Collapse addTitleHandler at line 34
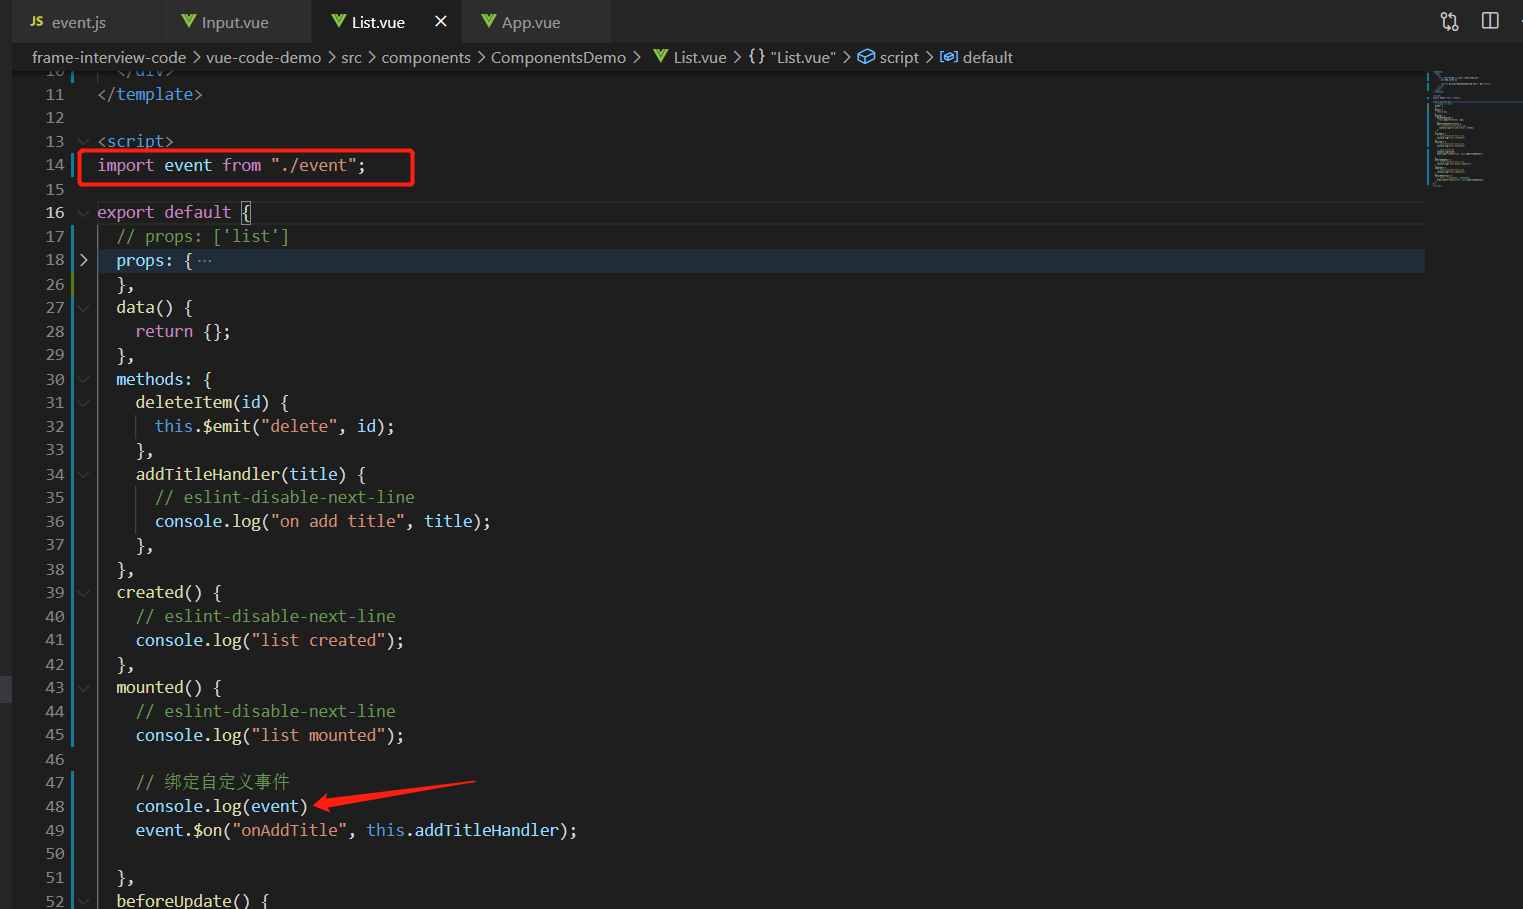This screenshot has width=1523, height=909. point(84,474)
